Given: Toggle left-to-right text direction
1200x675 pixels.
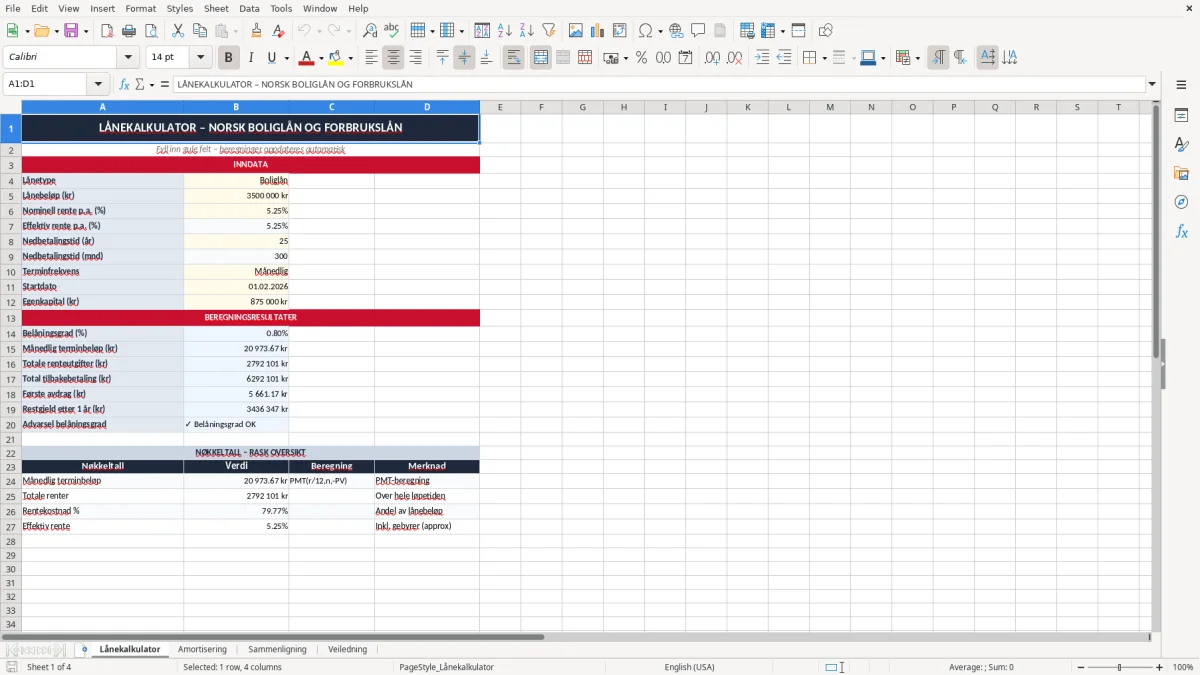Looking at the screenshot, I should pos(938,58).
